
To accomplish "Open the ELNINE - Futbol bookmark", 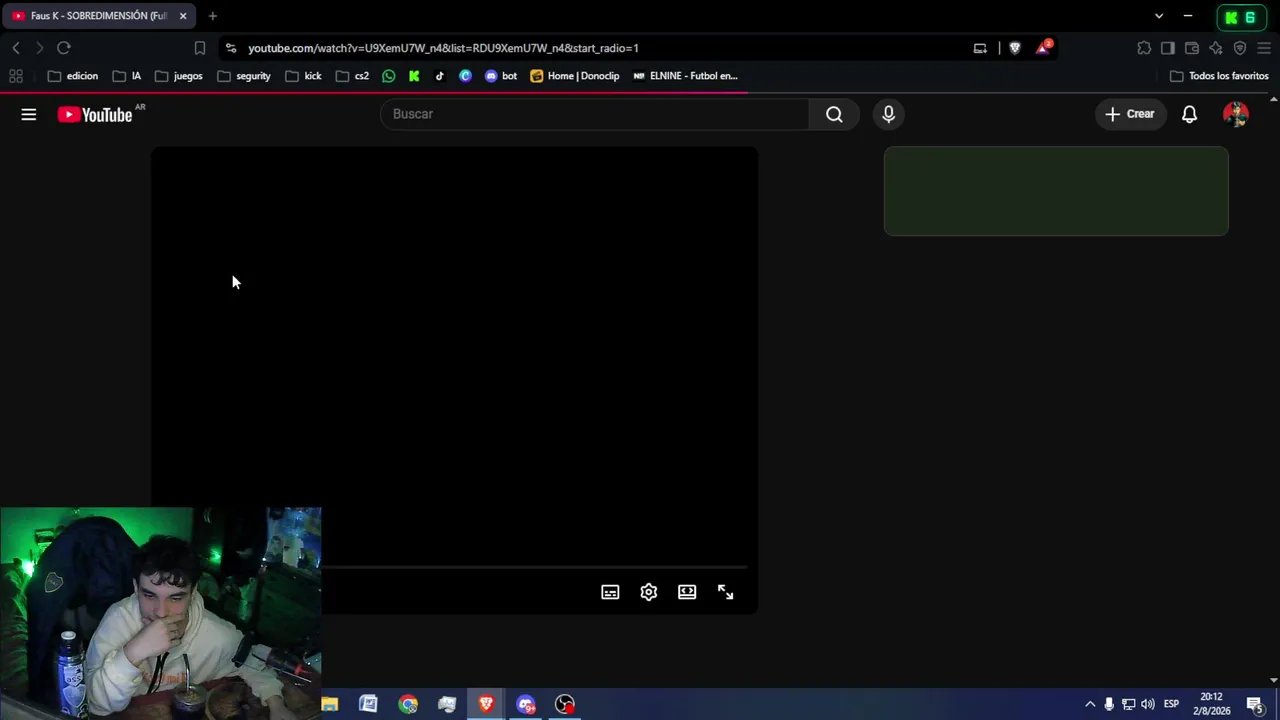I will [685, 76].
